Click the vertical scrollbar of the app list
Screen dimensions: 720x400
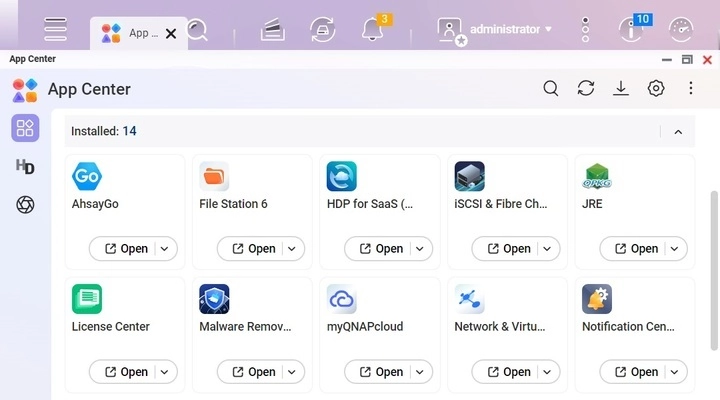[x=714, y=271]
